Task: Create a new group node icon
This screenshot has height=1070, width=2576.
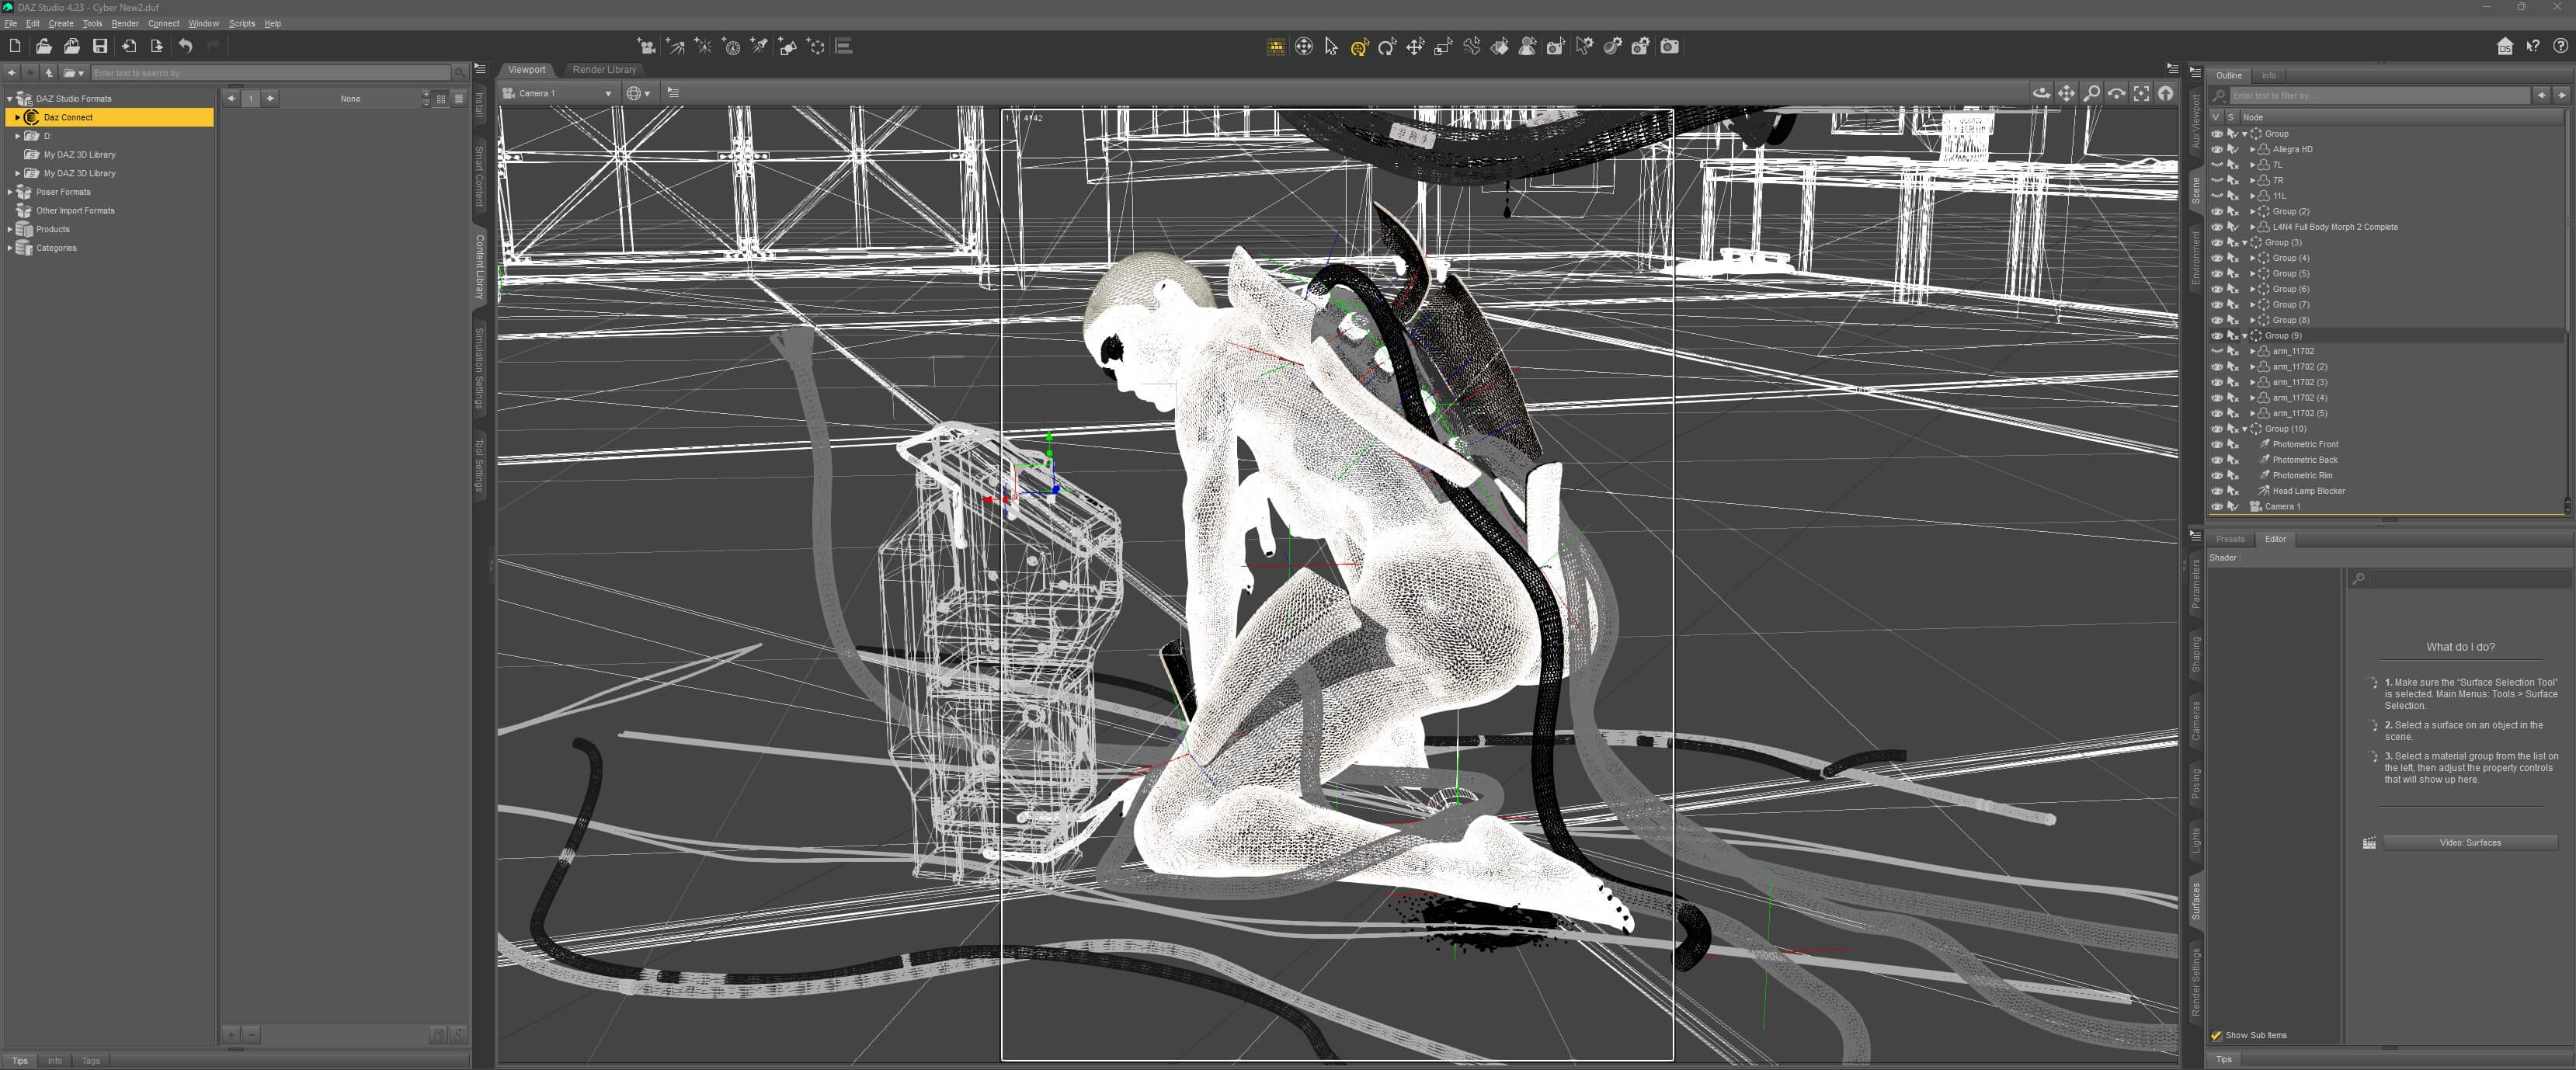Action: click(816, 46)
